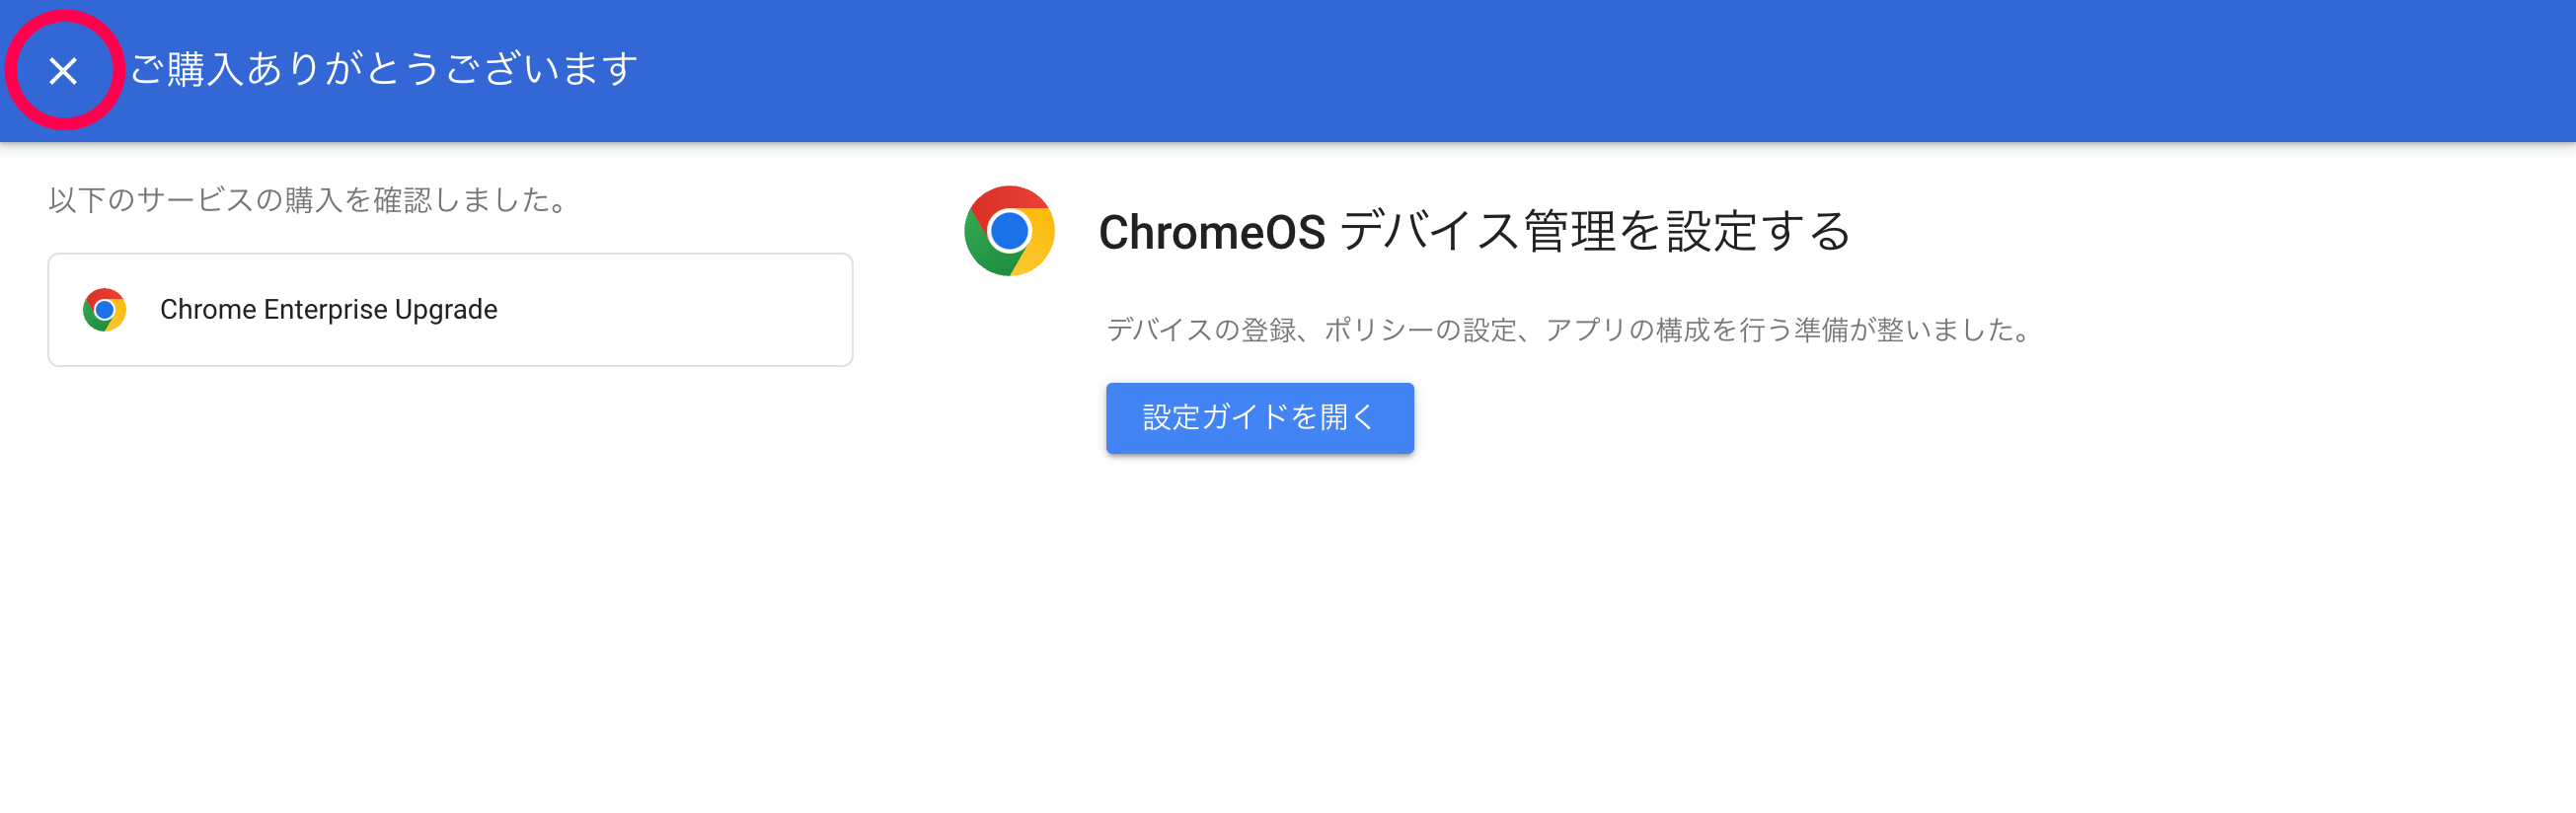Screen dimensions: 2576x813
Task: Click the デバイスの登録 description sentence
Action: (1572, 329)
